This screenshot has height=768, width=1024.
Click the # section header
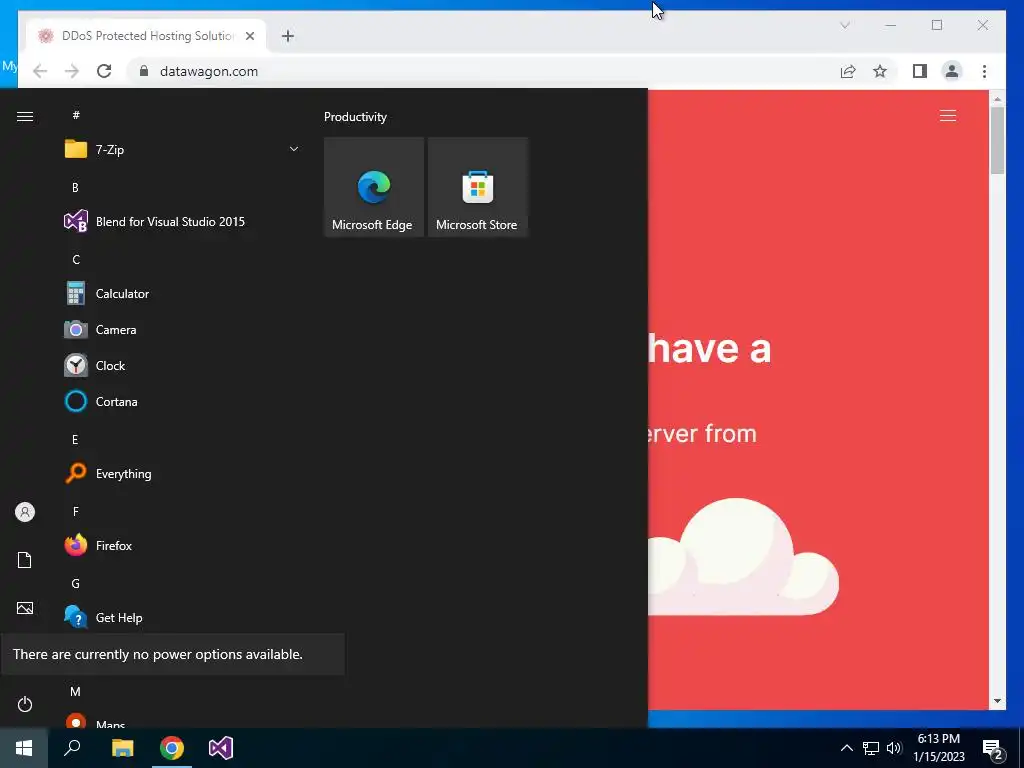click(x=76, y=115)
